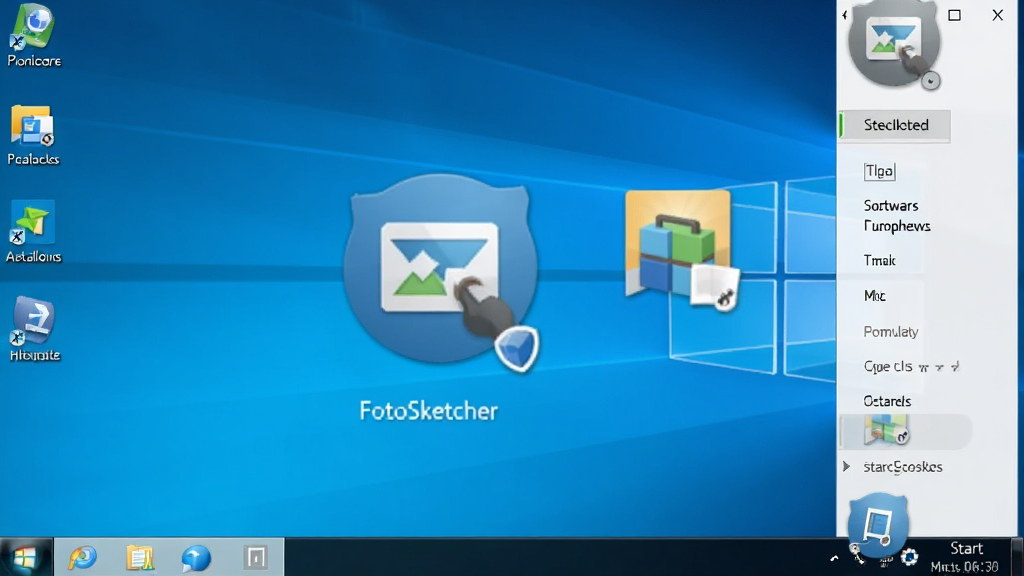Click the Windows Start button

pyautogui.click(x=26, y=557)
